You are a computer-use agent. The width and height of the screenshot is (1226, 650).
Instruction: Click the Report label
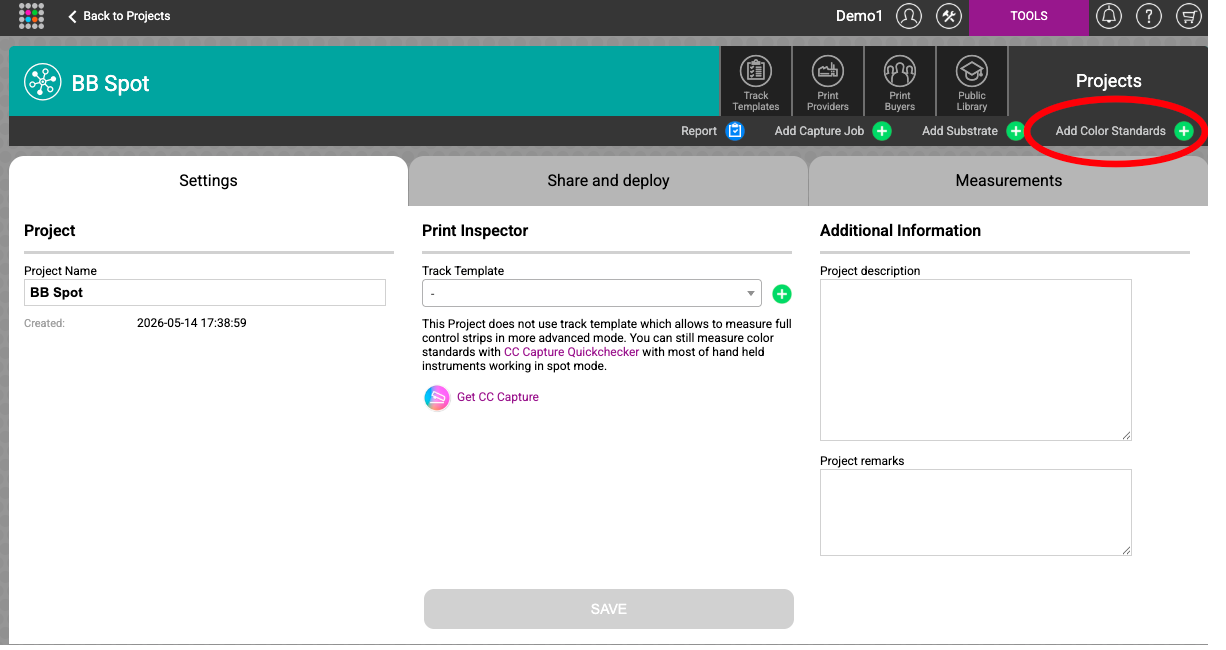(699, 131)
